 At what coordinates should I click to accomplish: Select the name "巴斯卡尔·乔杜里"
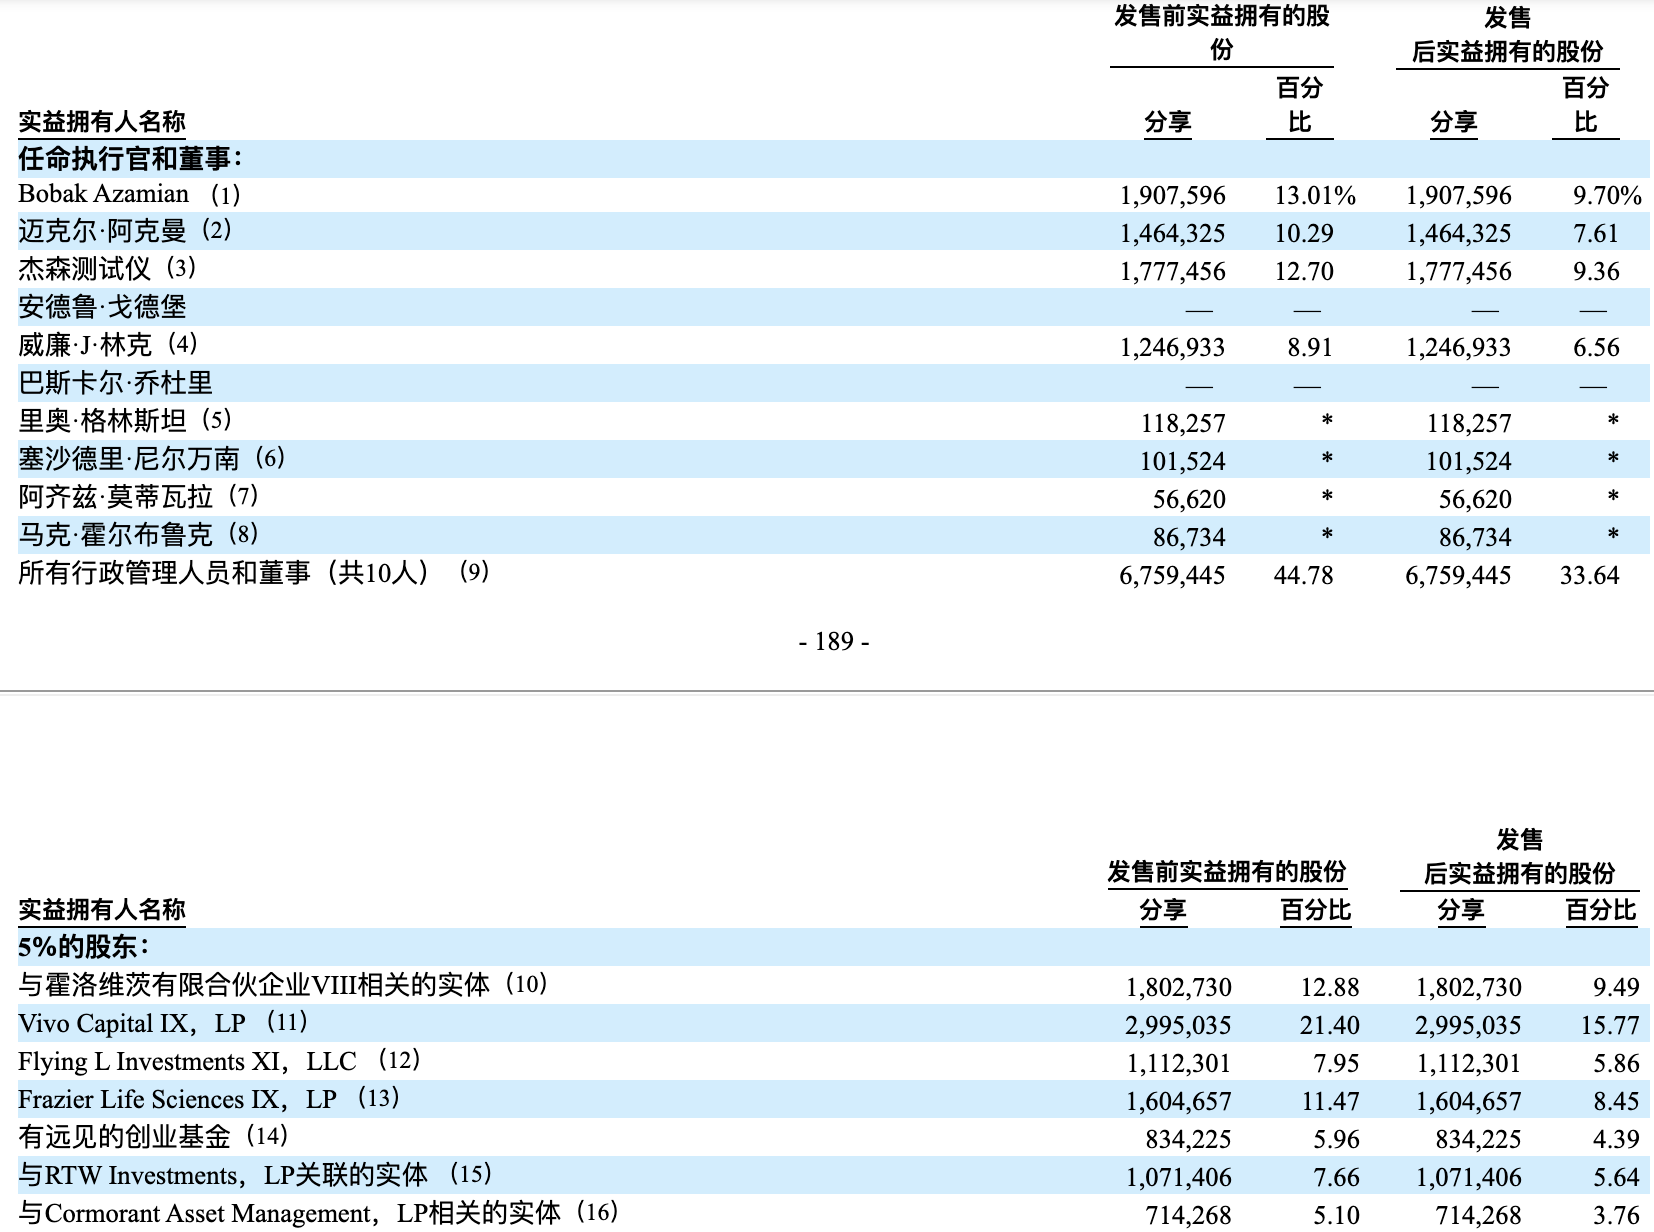(x=115, y=384)
